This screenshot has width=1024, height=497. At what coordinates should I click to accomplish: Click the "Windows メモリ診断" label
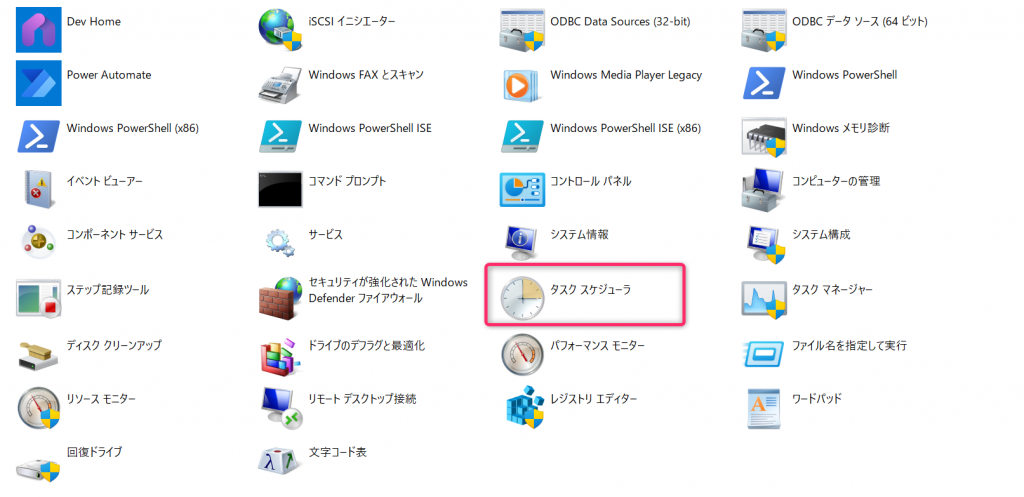click(840, 128)
